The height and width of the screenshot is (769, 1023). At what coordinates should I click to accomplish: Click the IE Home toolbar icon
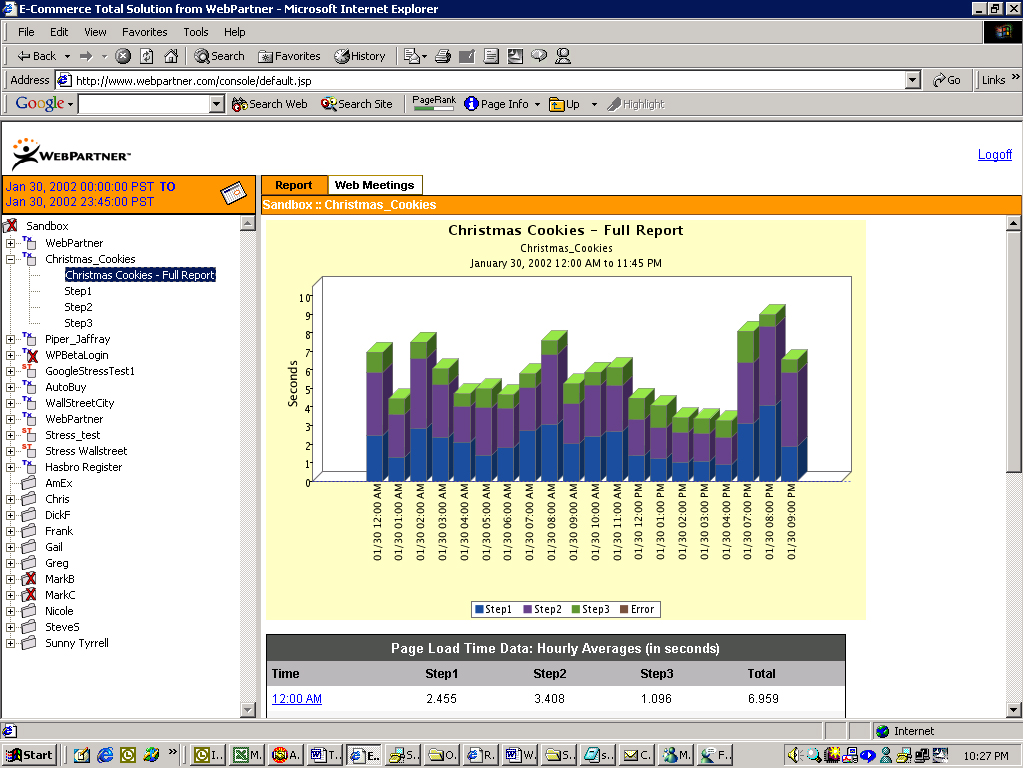click(171, 56)
